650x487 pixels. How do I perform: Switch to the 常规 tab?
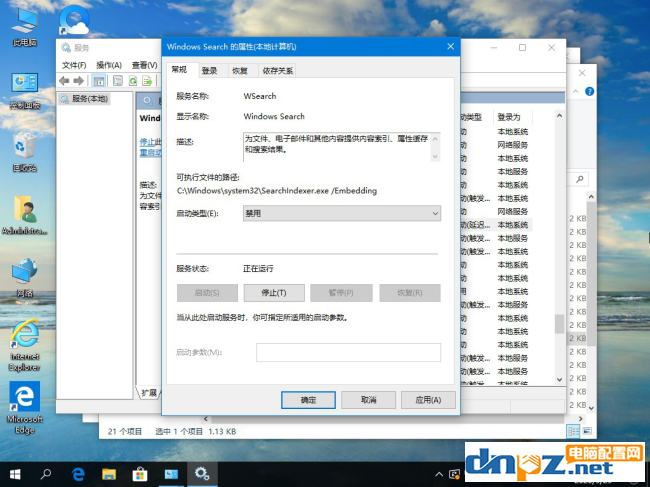coord(179,69)
